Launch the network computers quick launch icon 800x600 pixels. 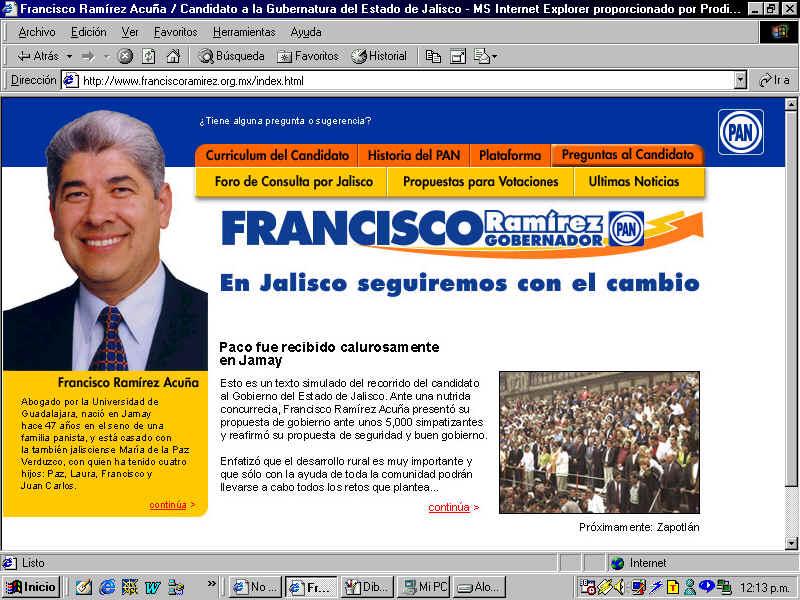coord(176,587)
